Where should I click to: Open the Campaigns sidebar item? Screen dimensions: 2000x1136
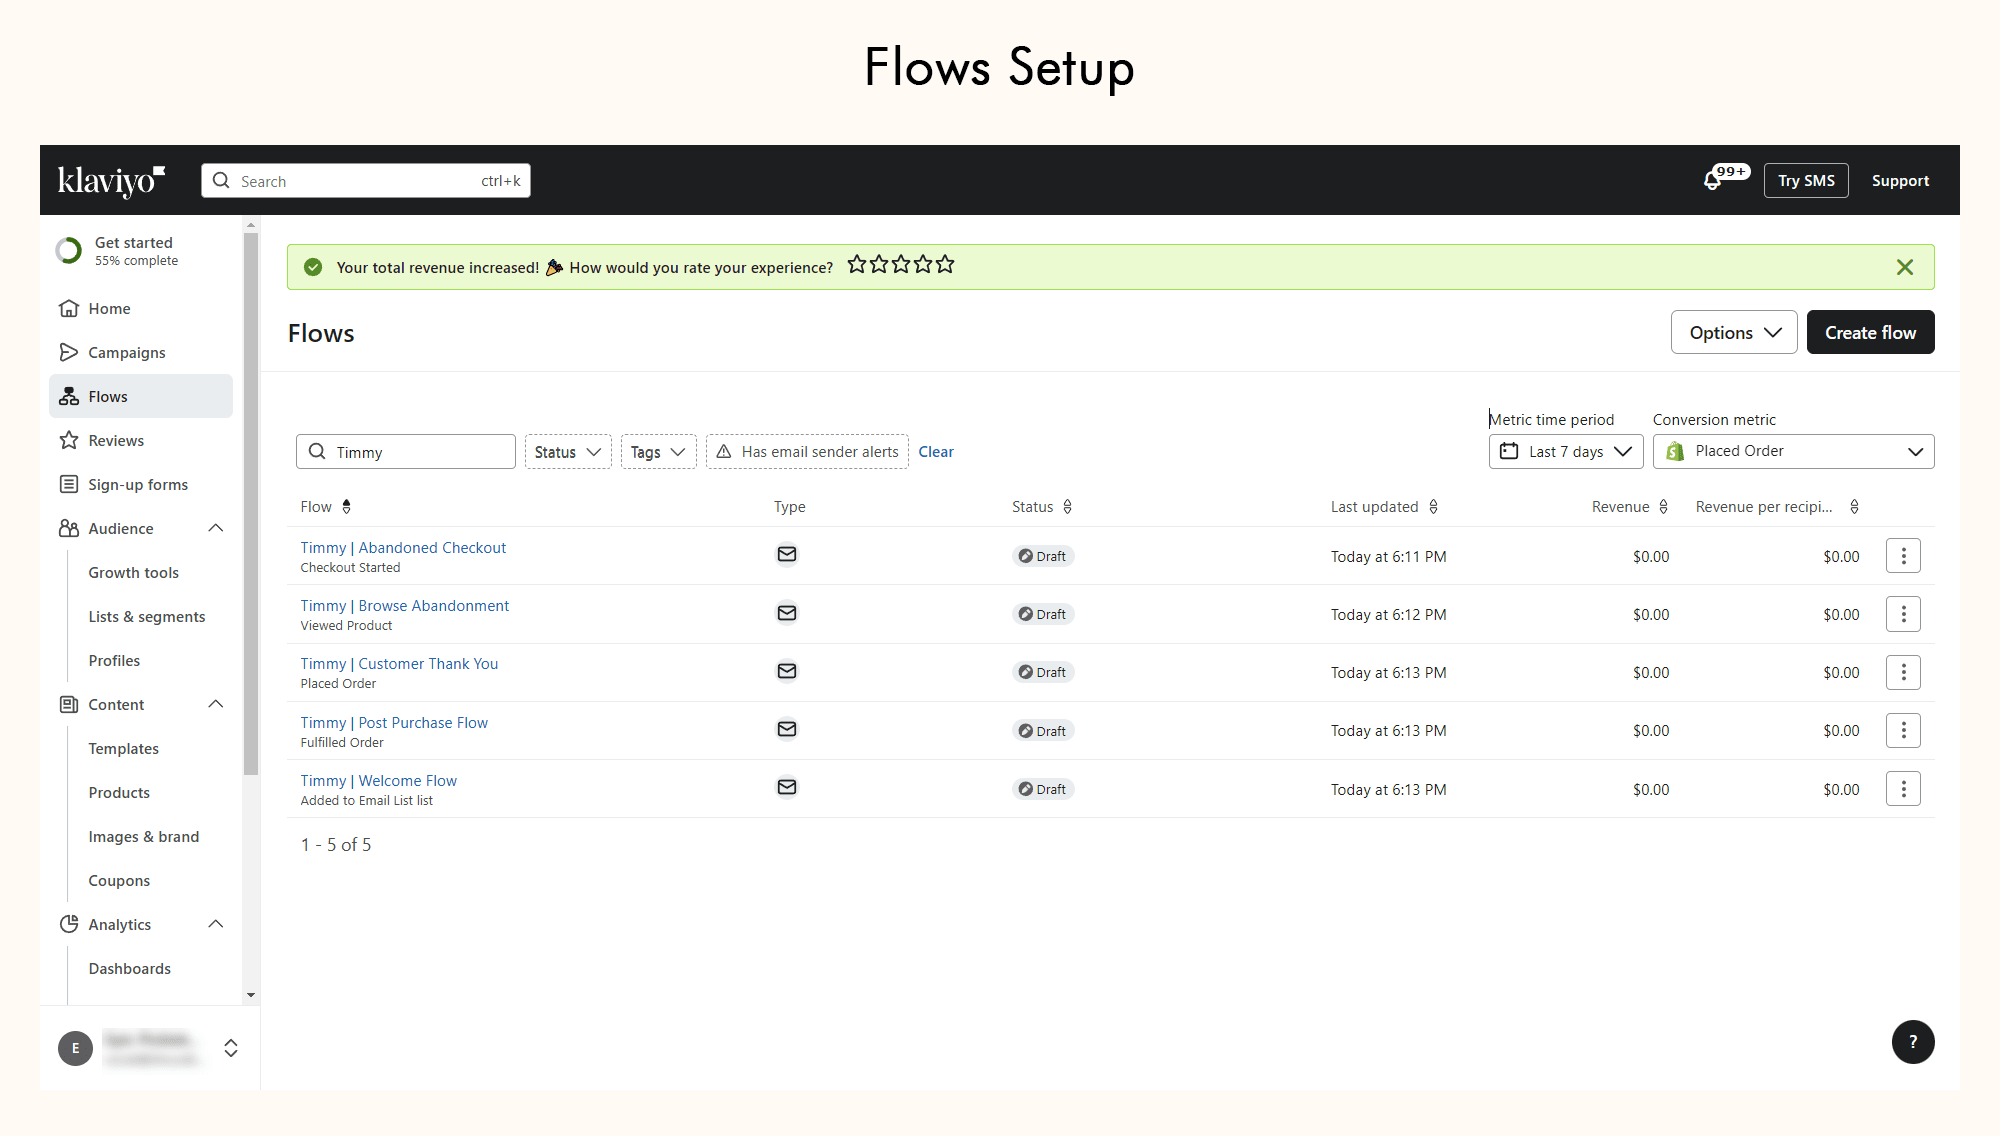coord(127,353)
